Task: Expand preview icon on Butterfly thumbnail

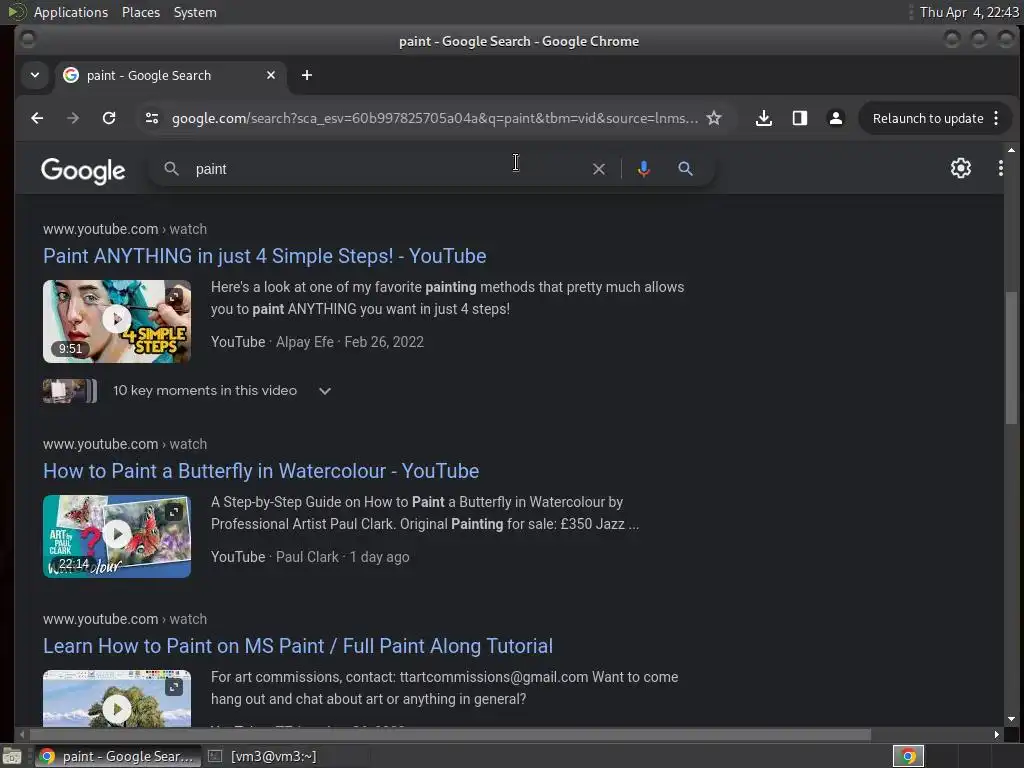Action: tap(174, 512)
